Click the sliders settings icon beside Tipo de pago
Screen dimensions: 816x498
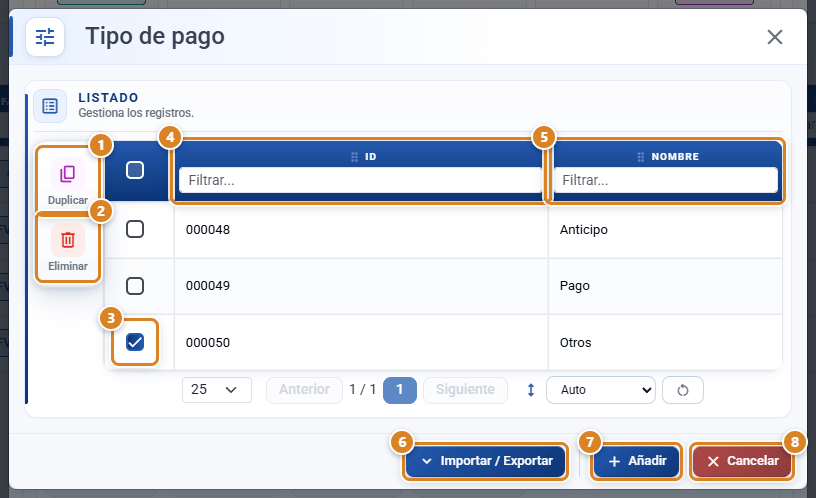pos(45,37)
